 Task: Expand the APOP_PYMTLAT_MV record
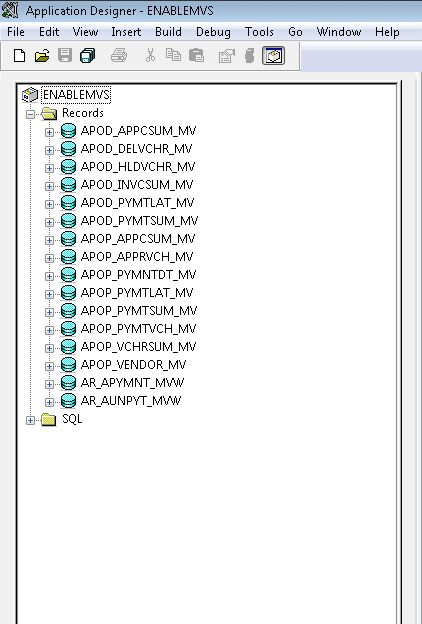[49, 294]
